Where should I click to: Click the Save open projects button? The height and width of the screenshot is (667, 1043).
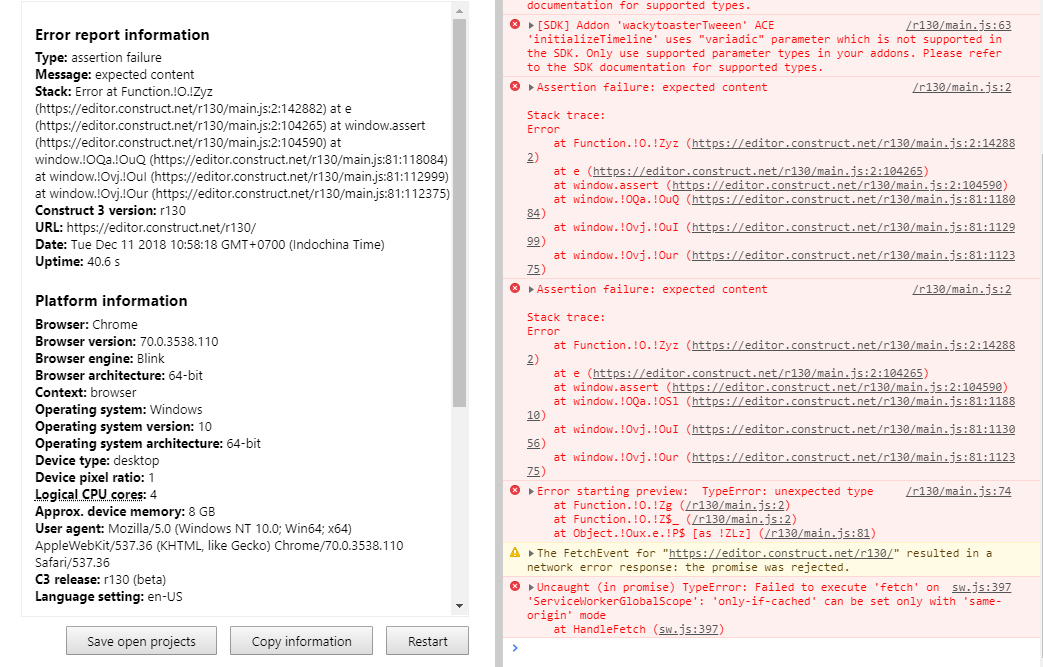coord(141,641)
